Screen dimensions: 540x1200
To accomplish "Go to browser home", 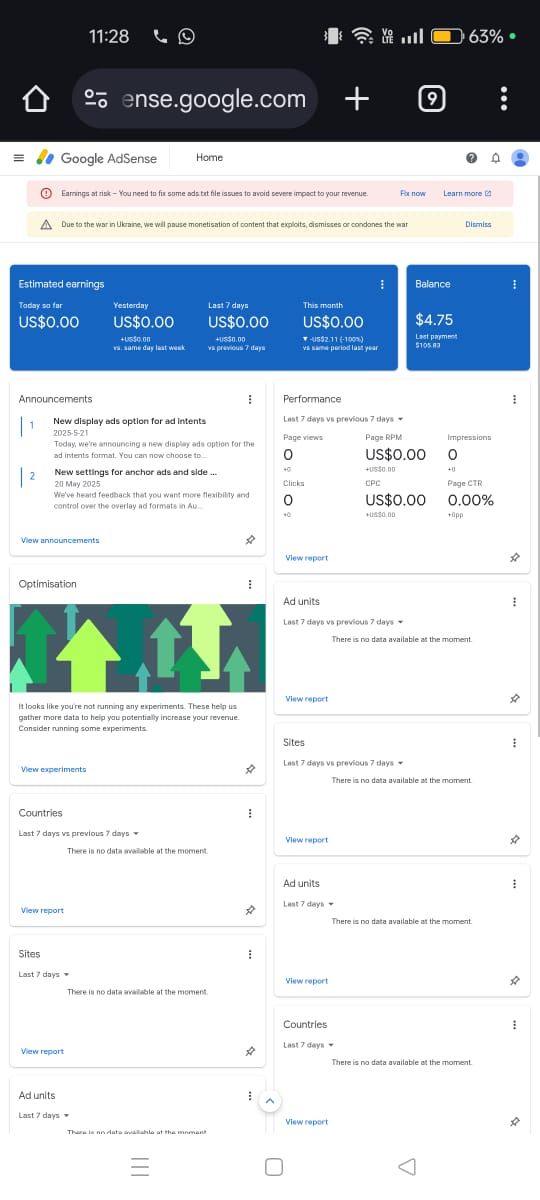I will click(x=36, y=99).
